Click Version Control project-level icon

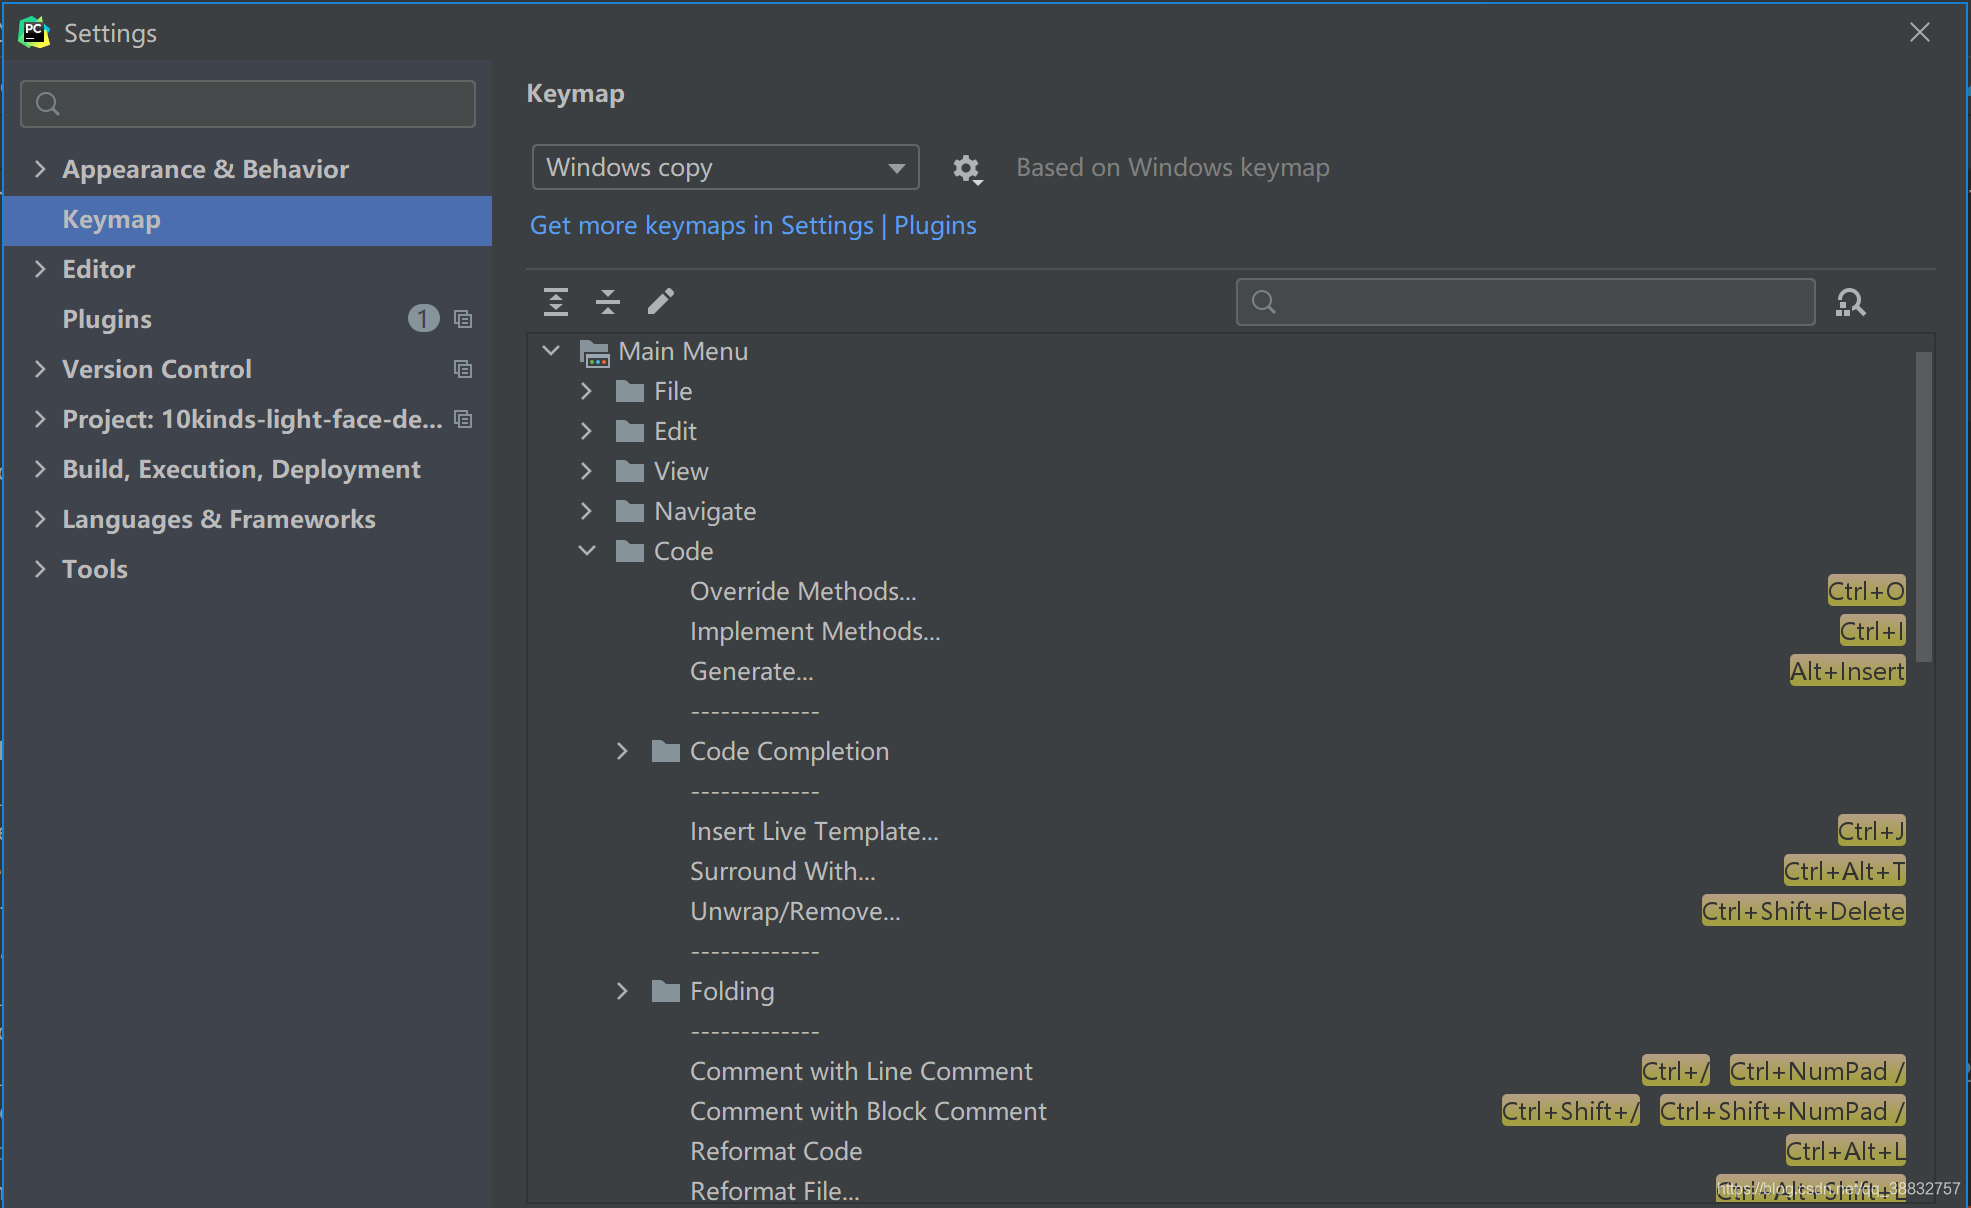(x=463, y=369)
